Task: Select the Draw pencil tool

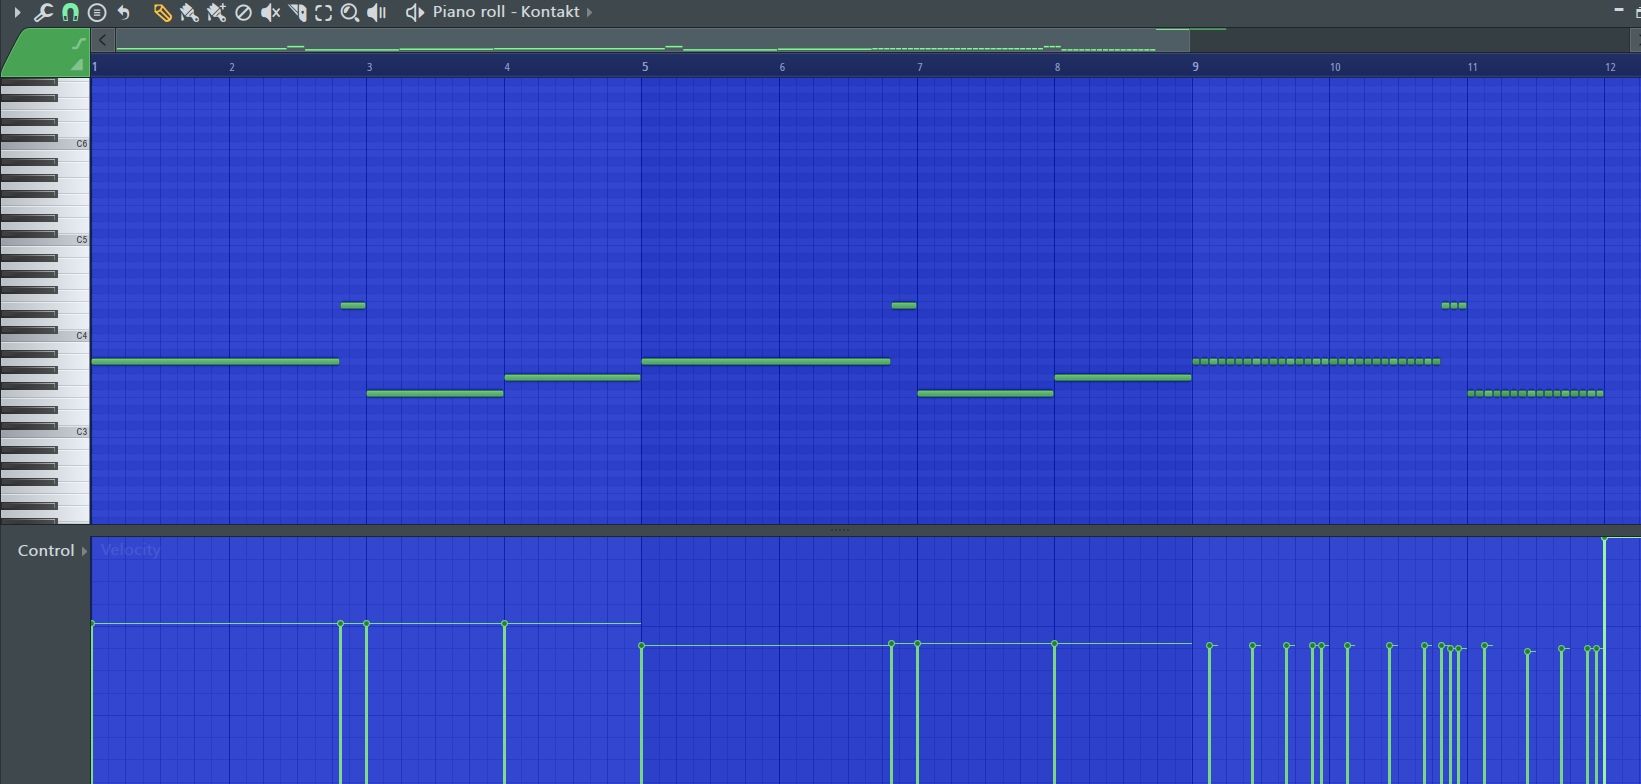Action: pos(162,13)
